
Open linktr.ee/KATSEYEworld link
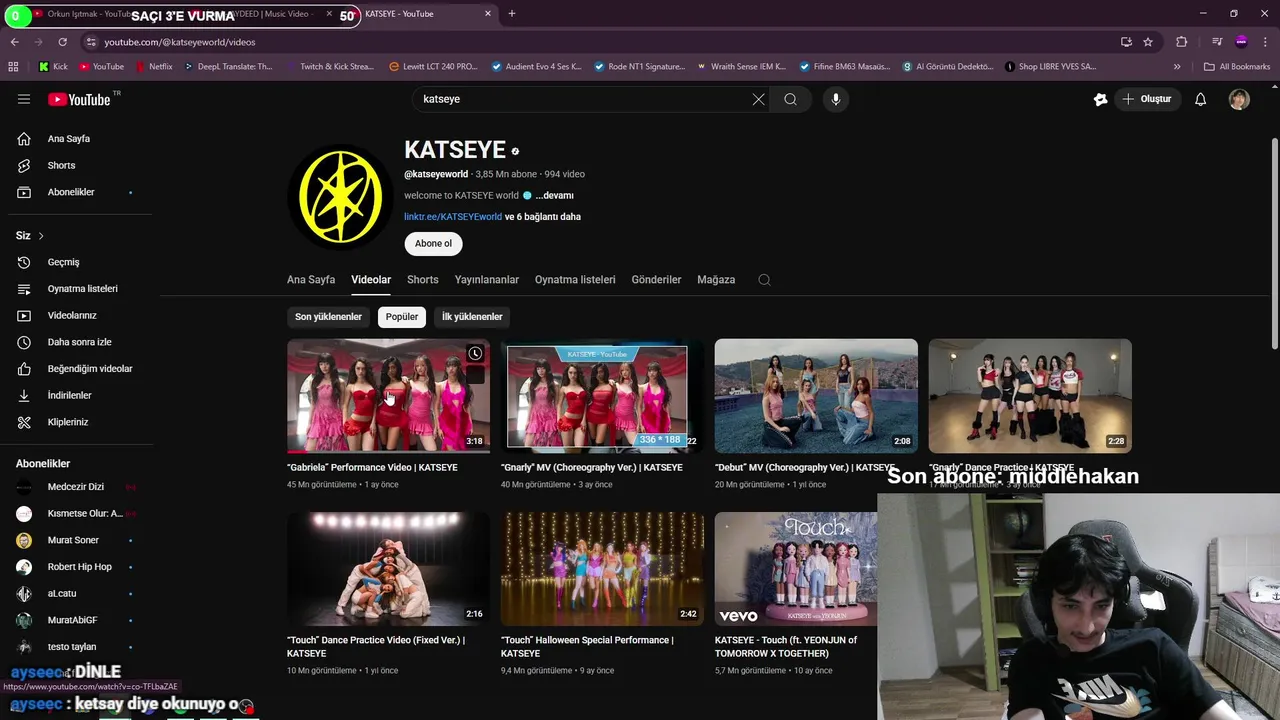coord(453,217)
